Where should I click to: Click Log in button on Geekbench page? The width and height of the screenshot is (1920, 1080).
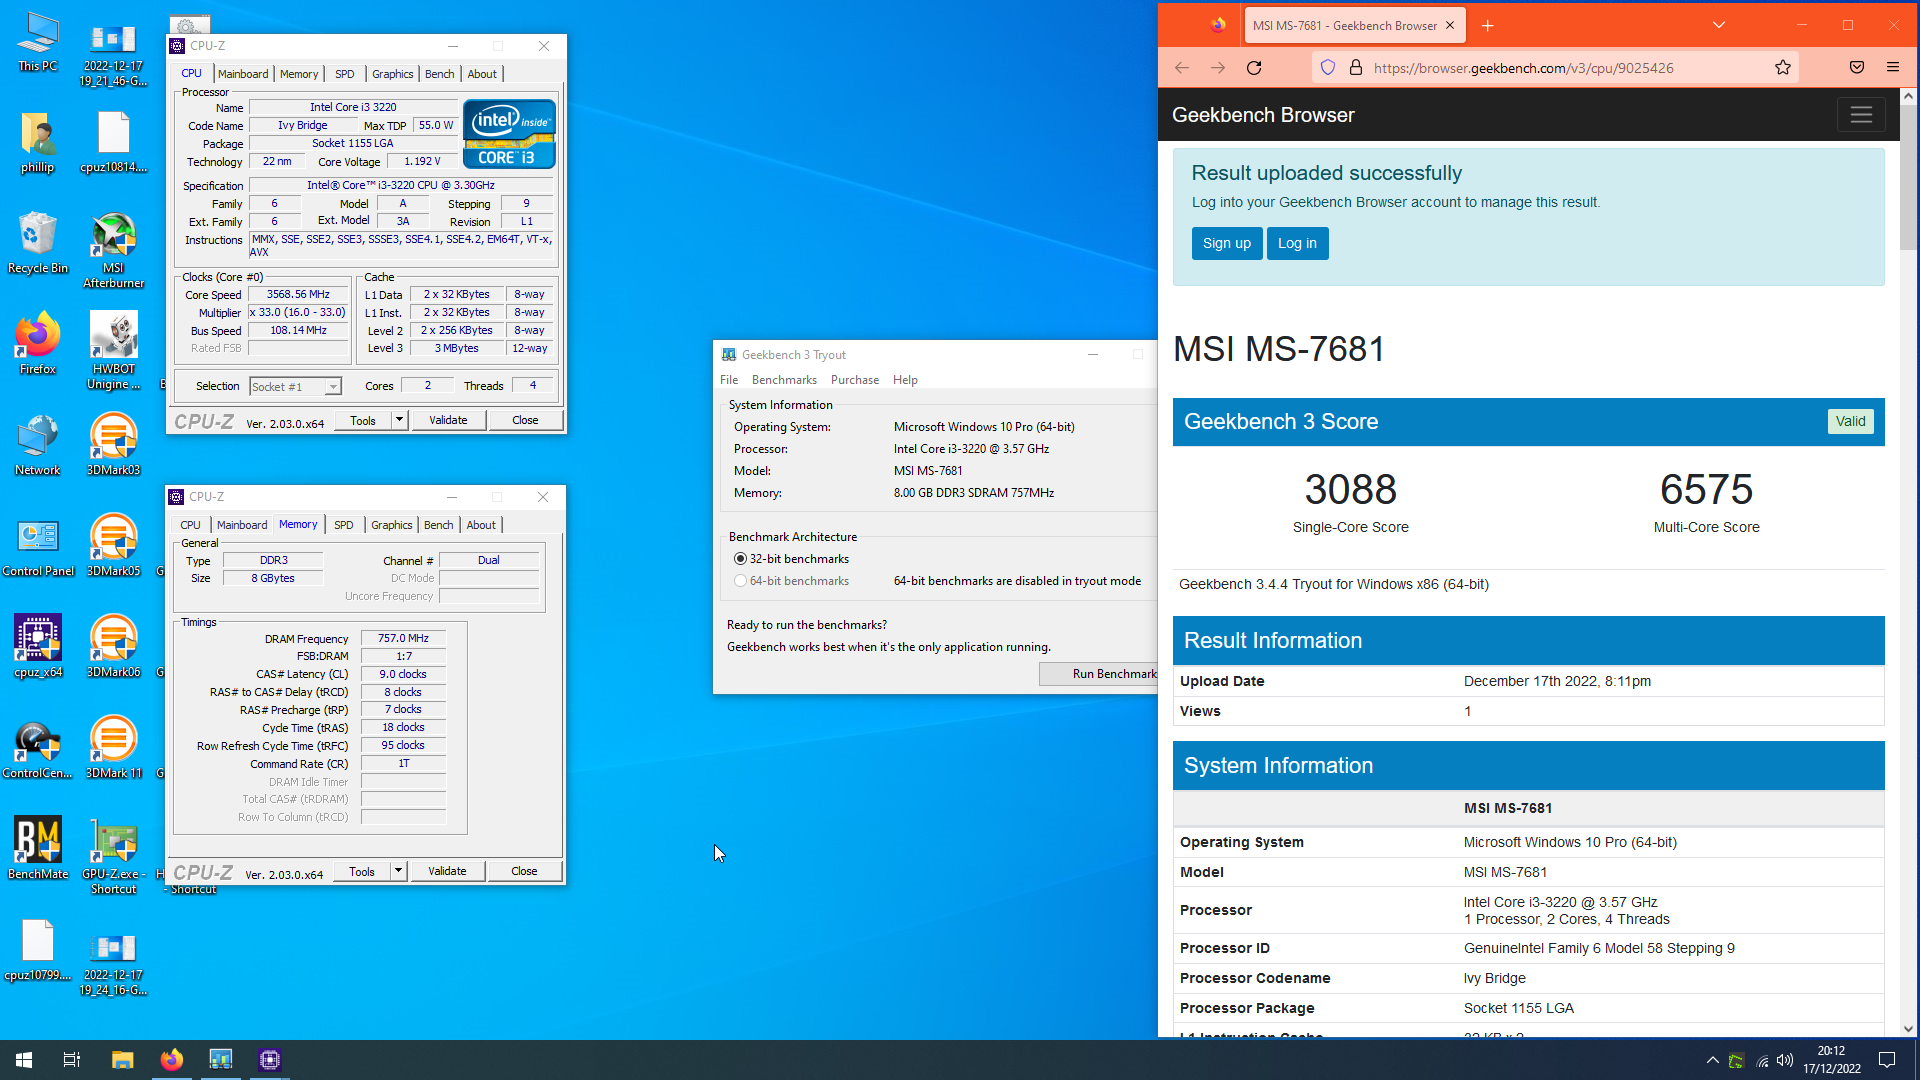click(1297, 243)
